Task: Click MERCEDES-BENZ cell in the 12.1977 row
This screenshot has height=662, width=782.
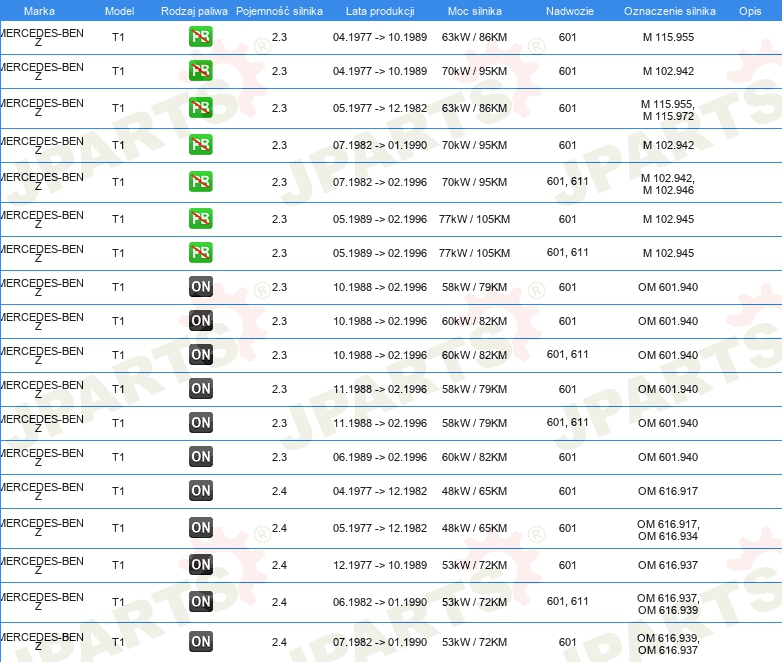Action: click(41, 565)
